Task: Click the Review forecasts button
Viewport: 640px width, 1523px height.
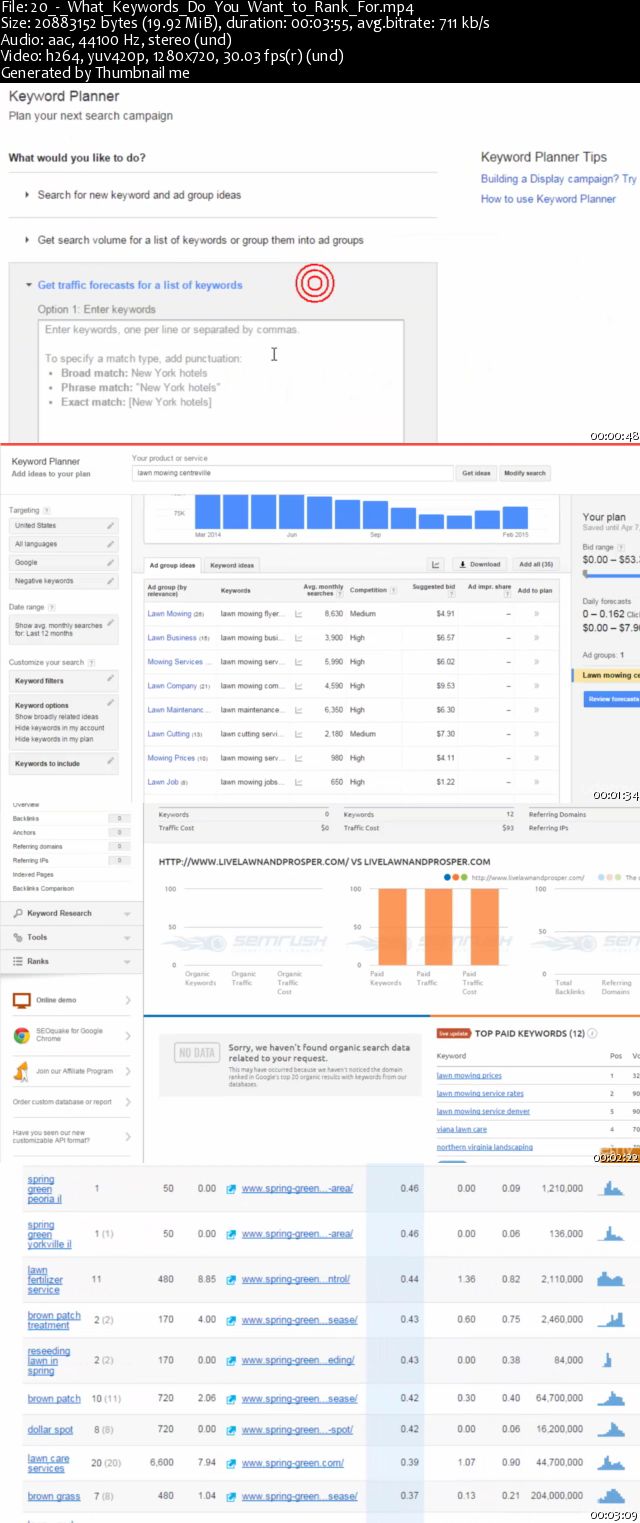Action: tap(614, 699)
